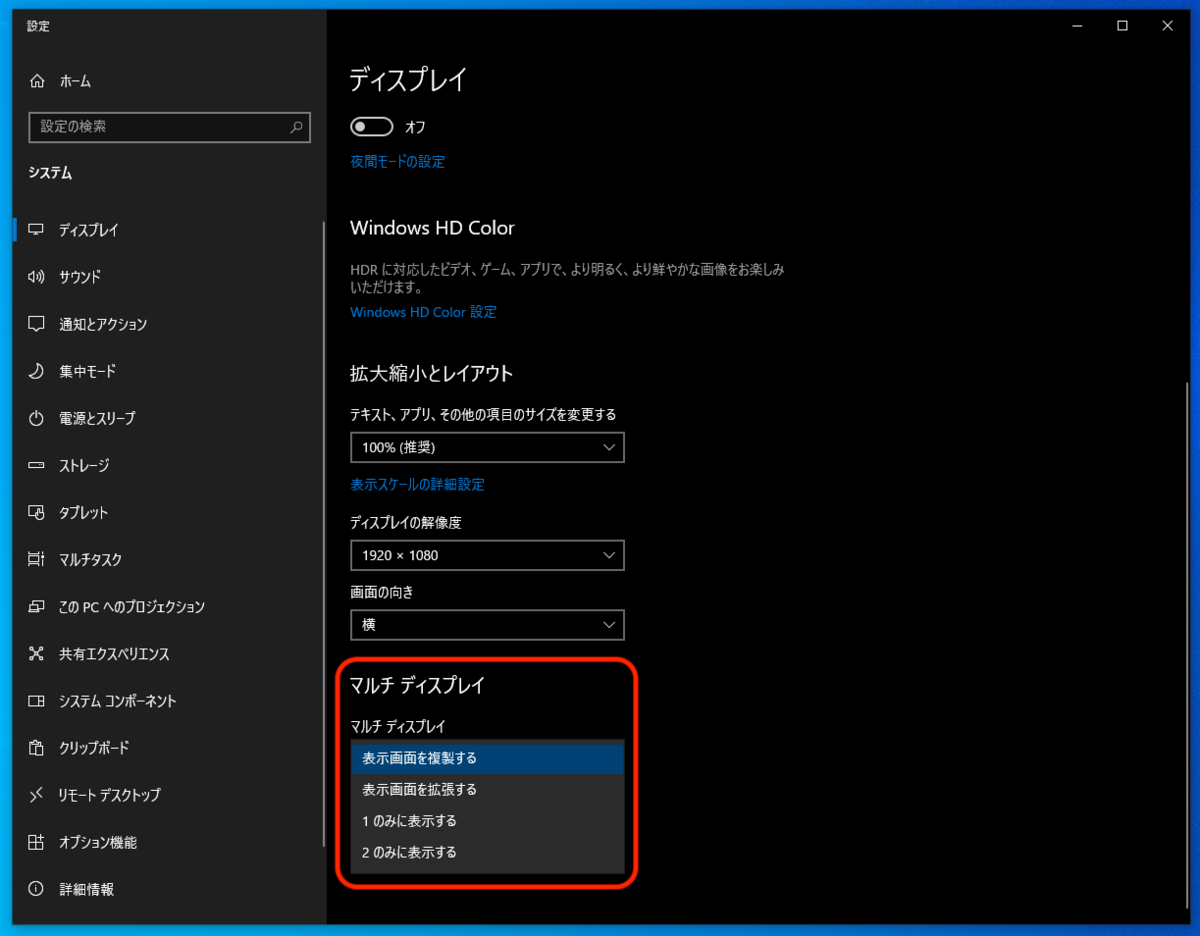Click the Projecting to this PC icon
1200x936 pixels.
click(37, 607)
